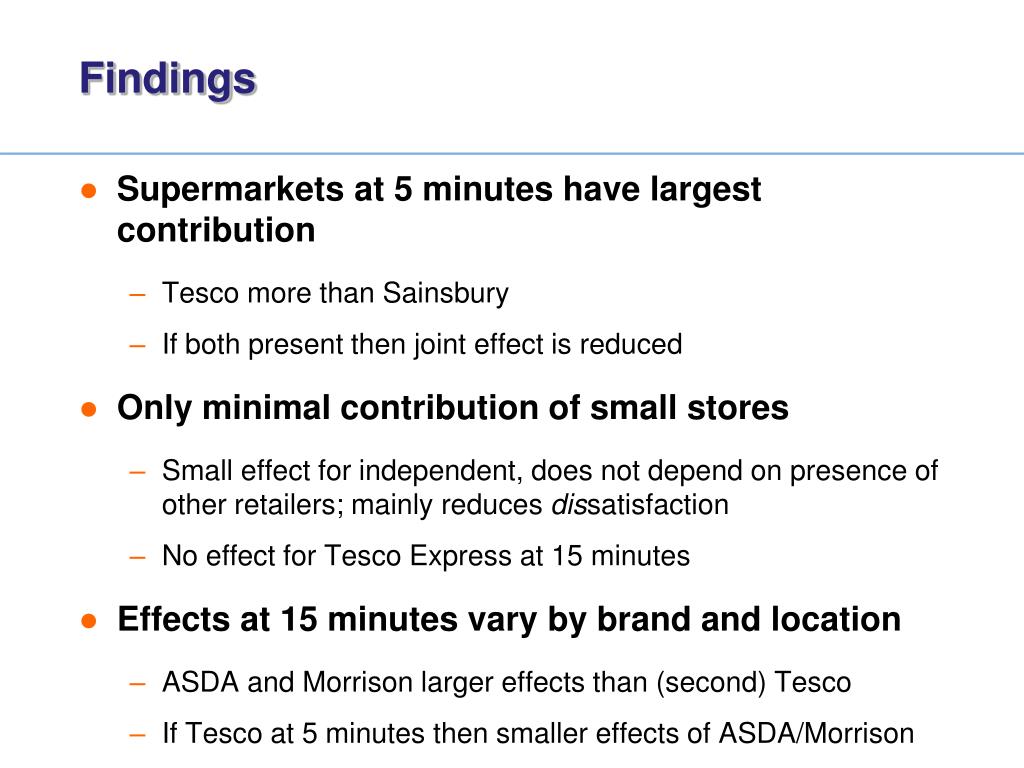Click the Findings slide title
This screenshot has height=768, width=1024.
click(x=168, y=80)
